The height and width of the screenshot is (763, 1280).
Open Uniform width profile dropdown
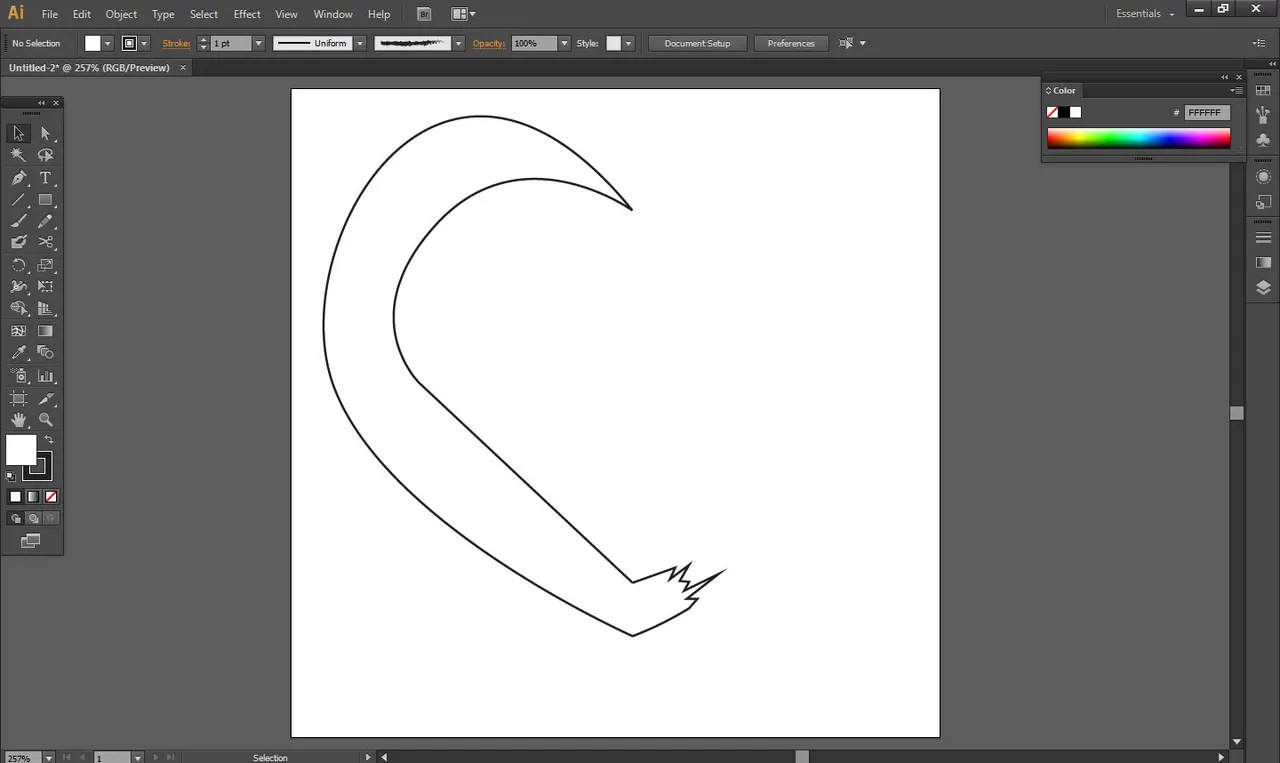[x=360, y=43]
